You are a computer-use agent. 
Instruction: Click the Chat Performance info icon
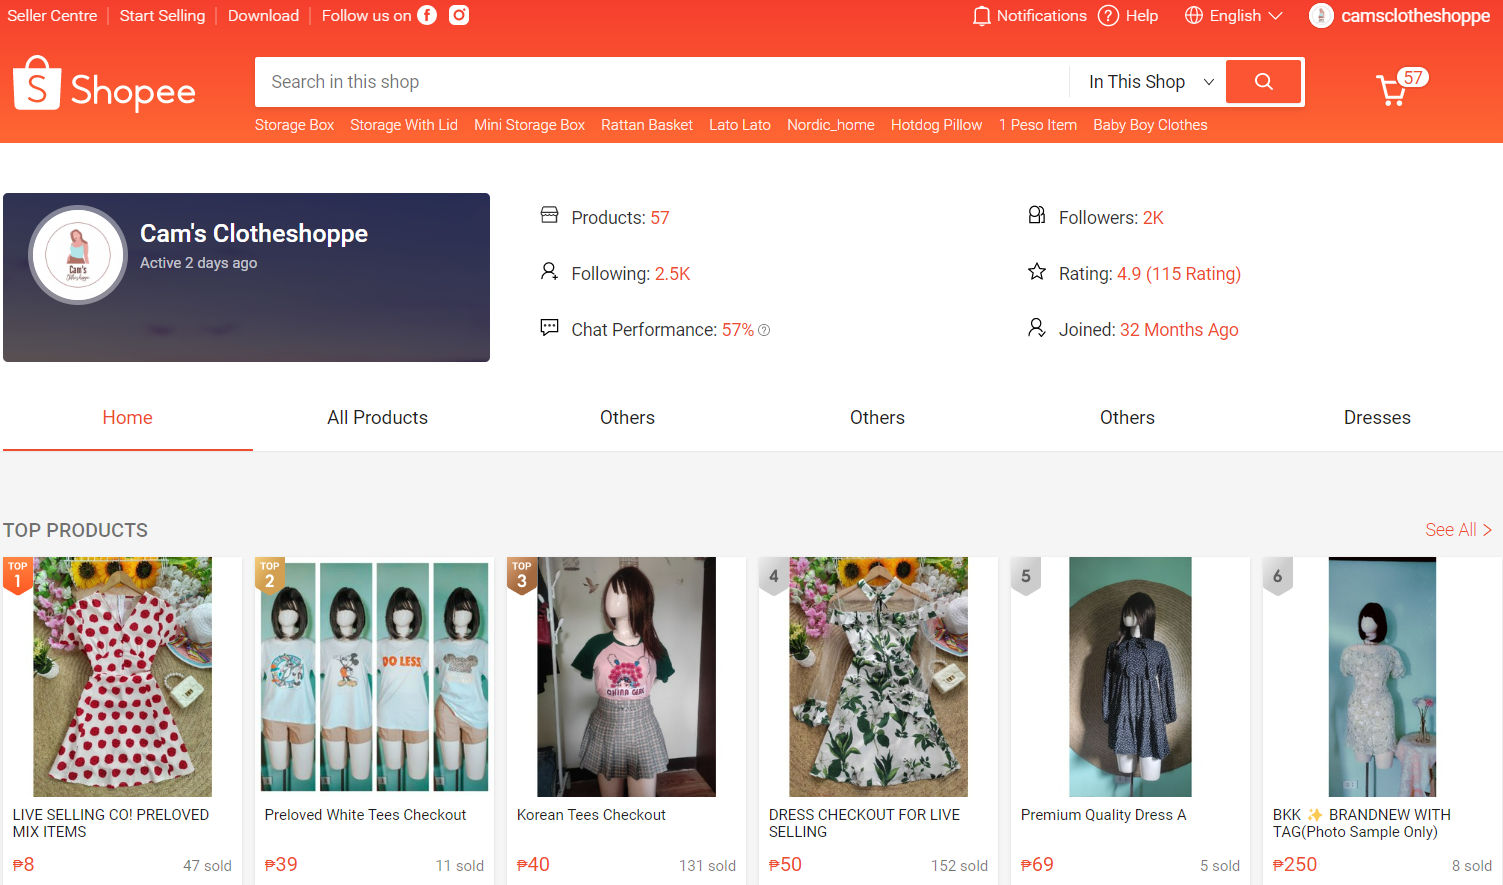tap(764, 330)
